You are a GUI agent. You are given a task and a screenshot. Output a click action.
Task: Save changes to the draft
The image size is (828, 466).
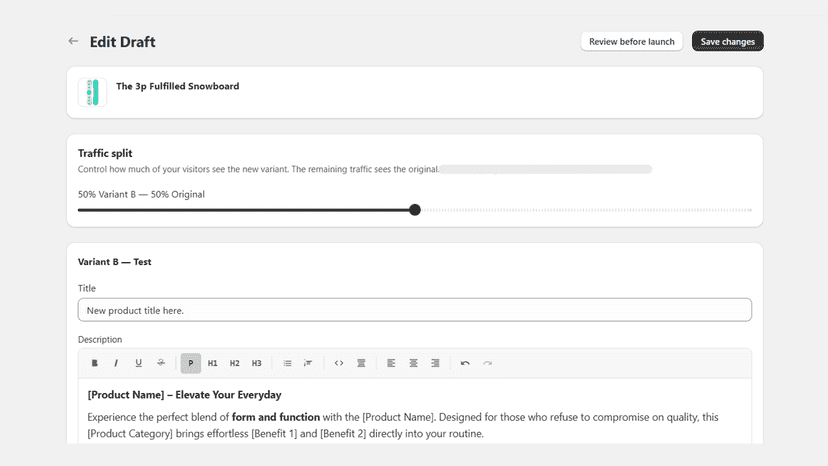(728, 41)
